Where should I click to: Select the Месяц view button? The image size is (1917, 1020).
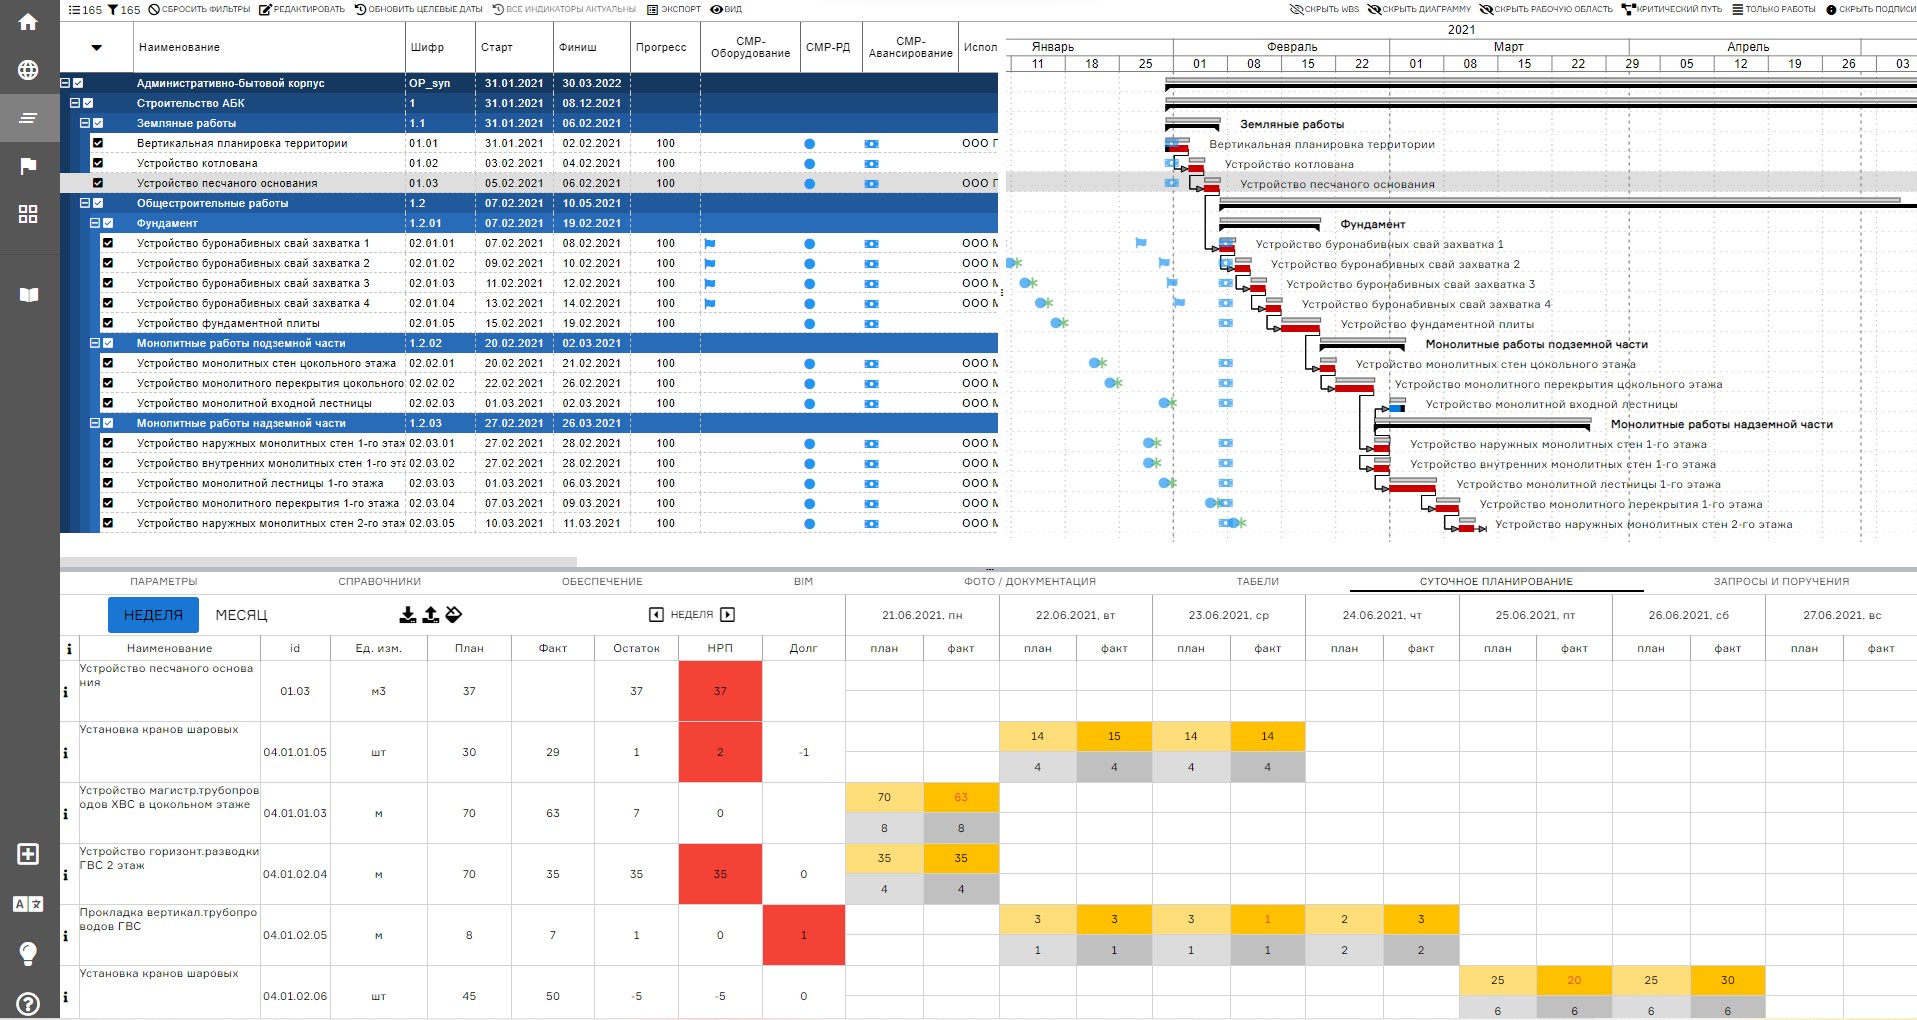pos(242,615)
